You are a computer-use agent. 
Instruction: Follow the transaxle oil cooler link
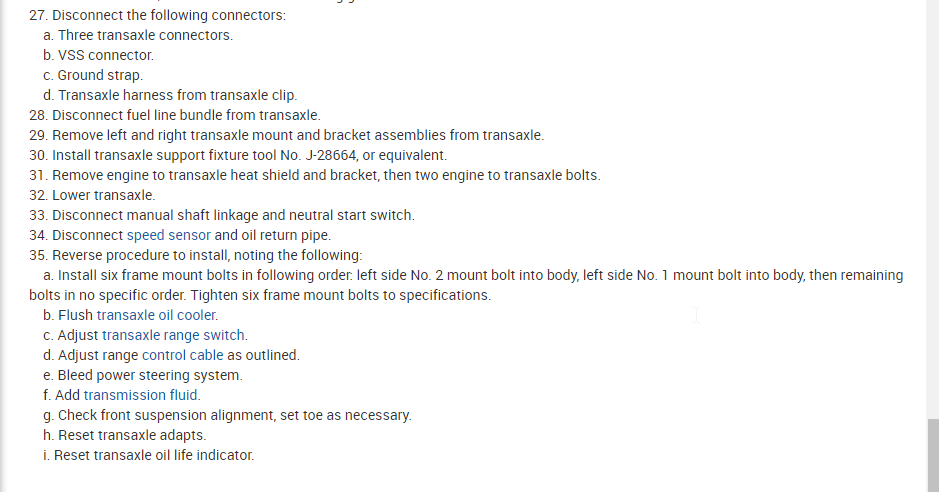(156, 315)
